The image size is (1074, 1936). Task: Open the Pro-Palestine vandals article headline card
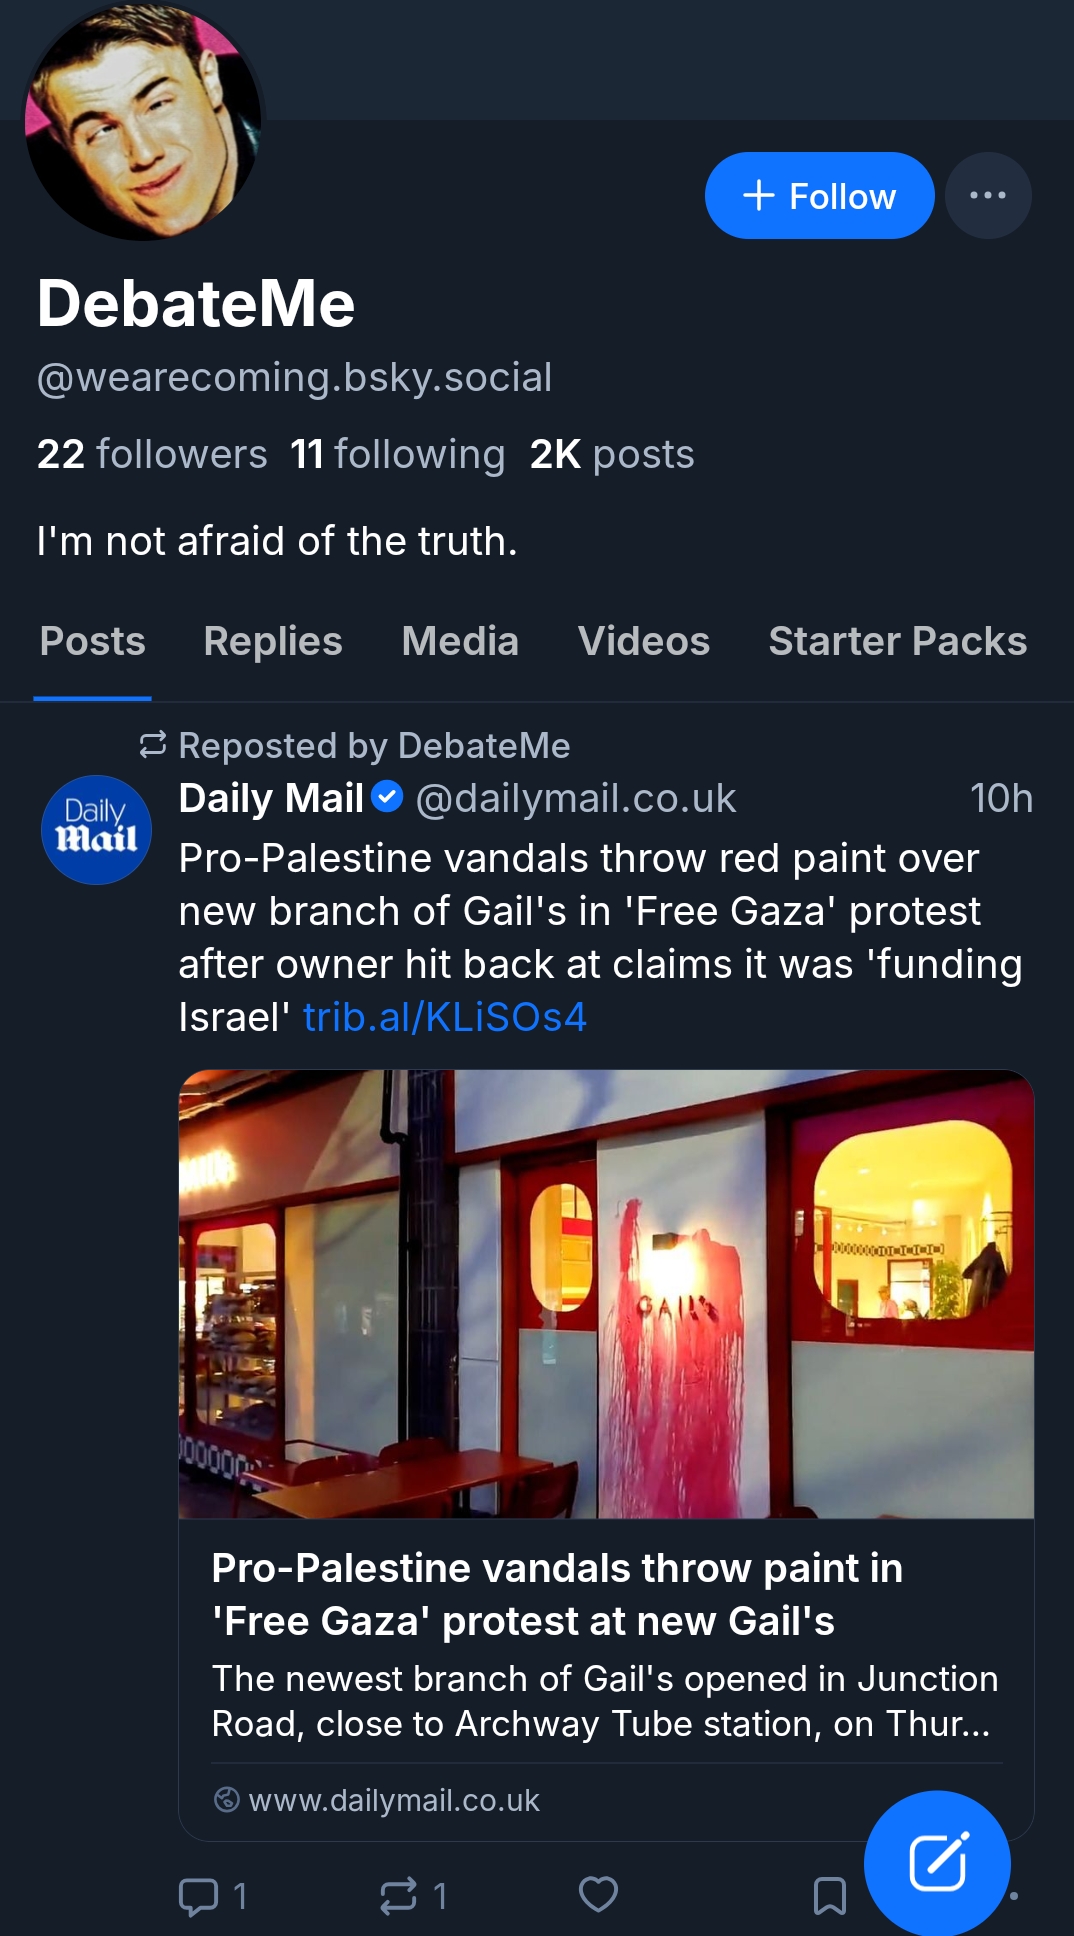[557, 1594]
